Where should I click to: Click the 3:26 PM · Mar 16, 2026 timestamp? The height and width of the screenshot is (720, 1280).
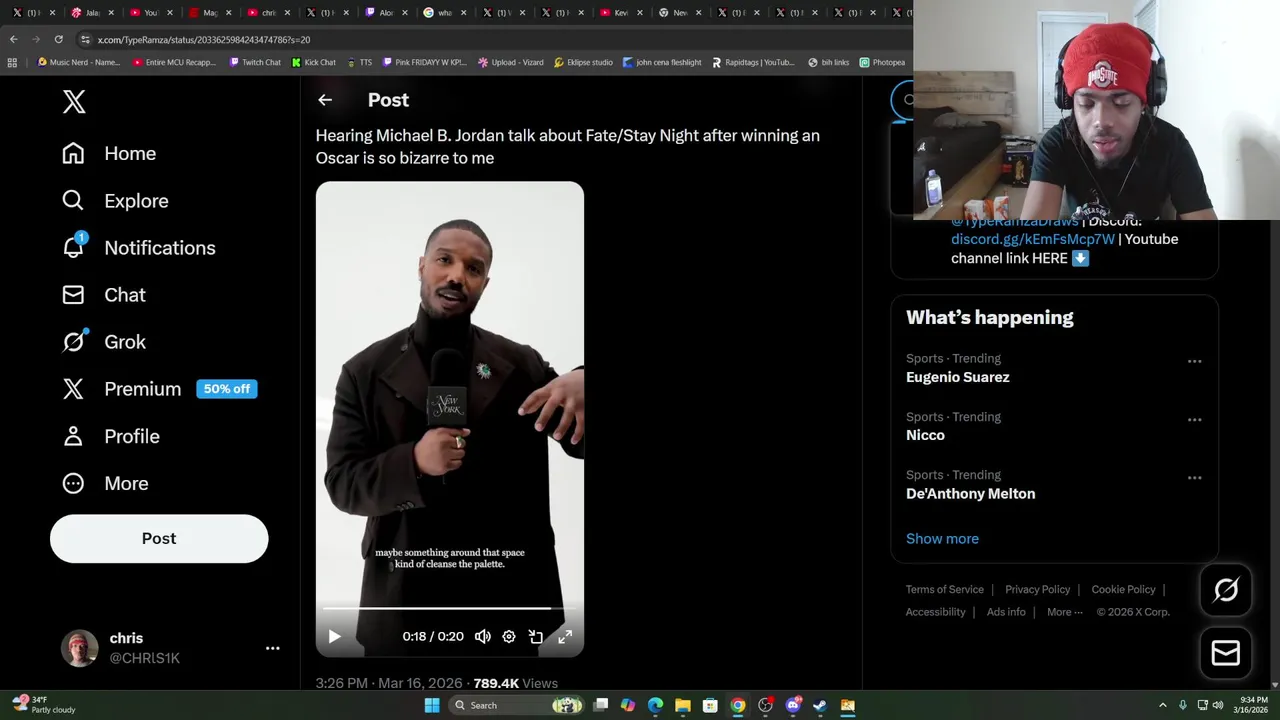389,683
